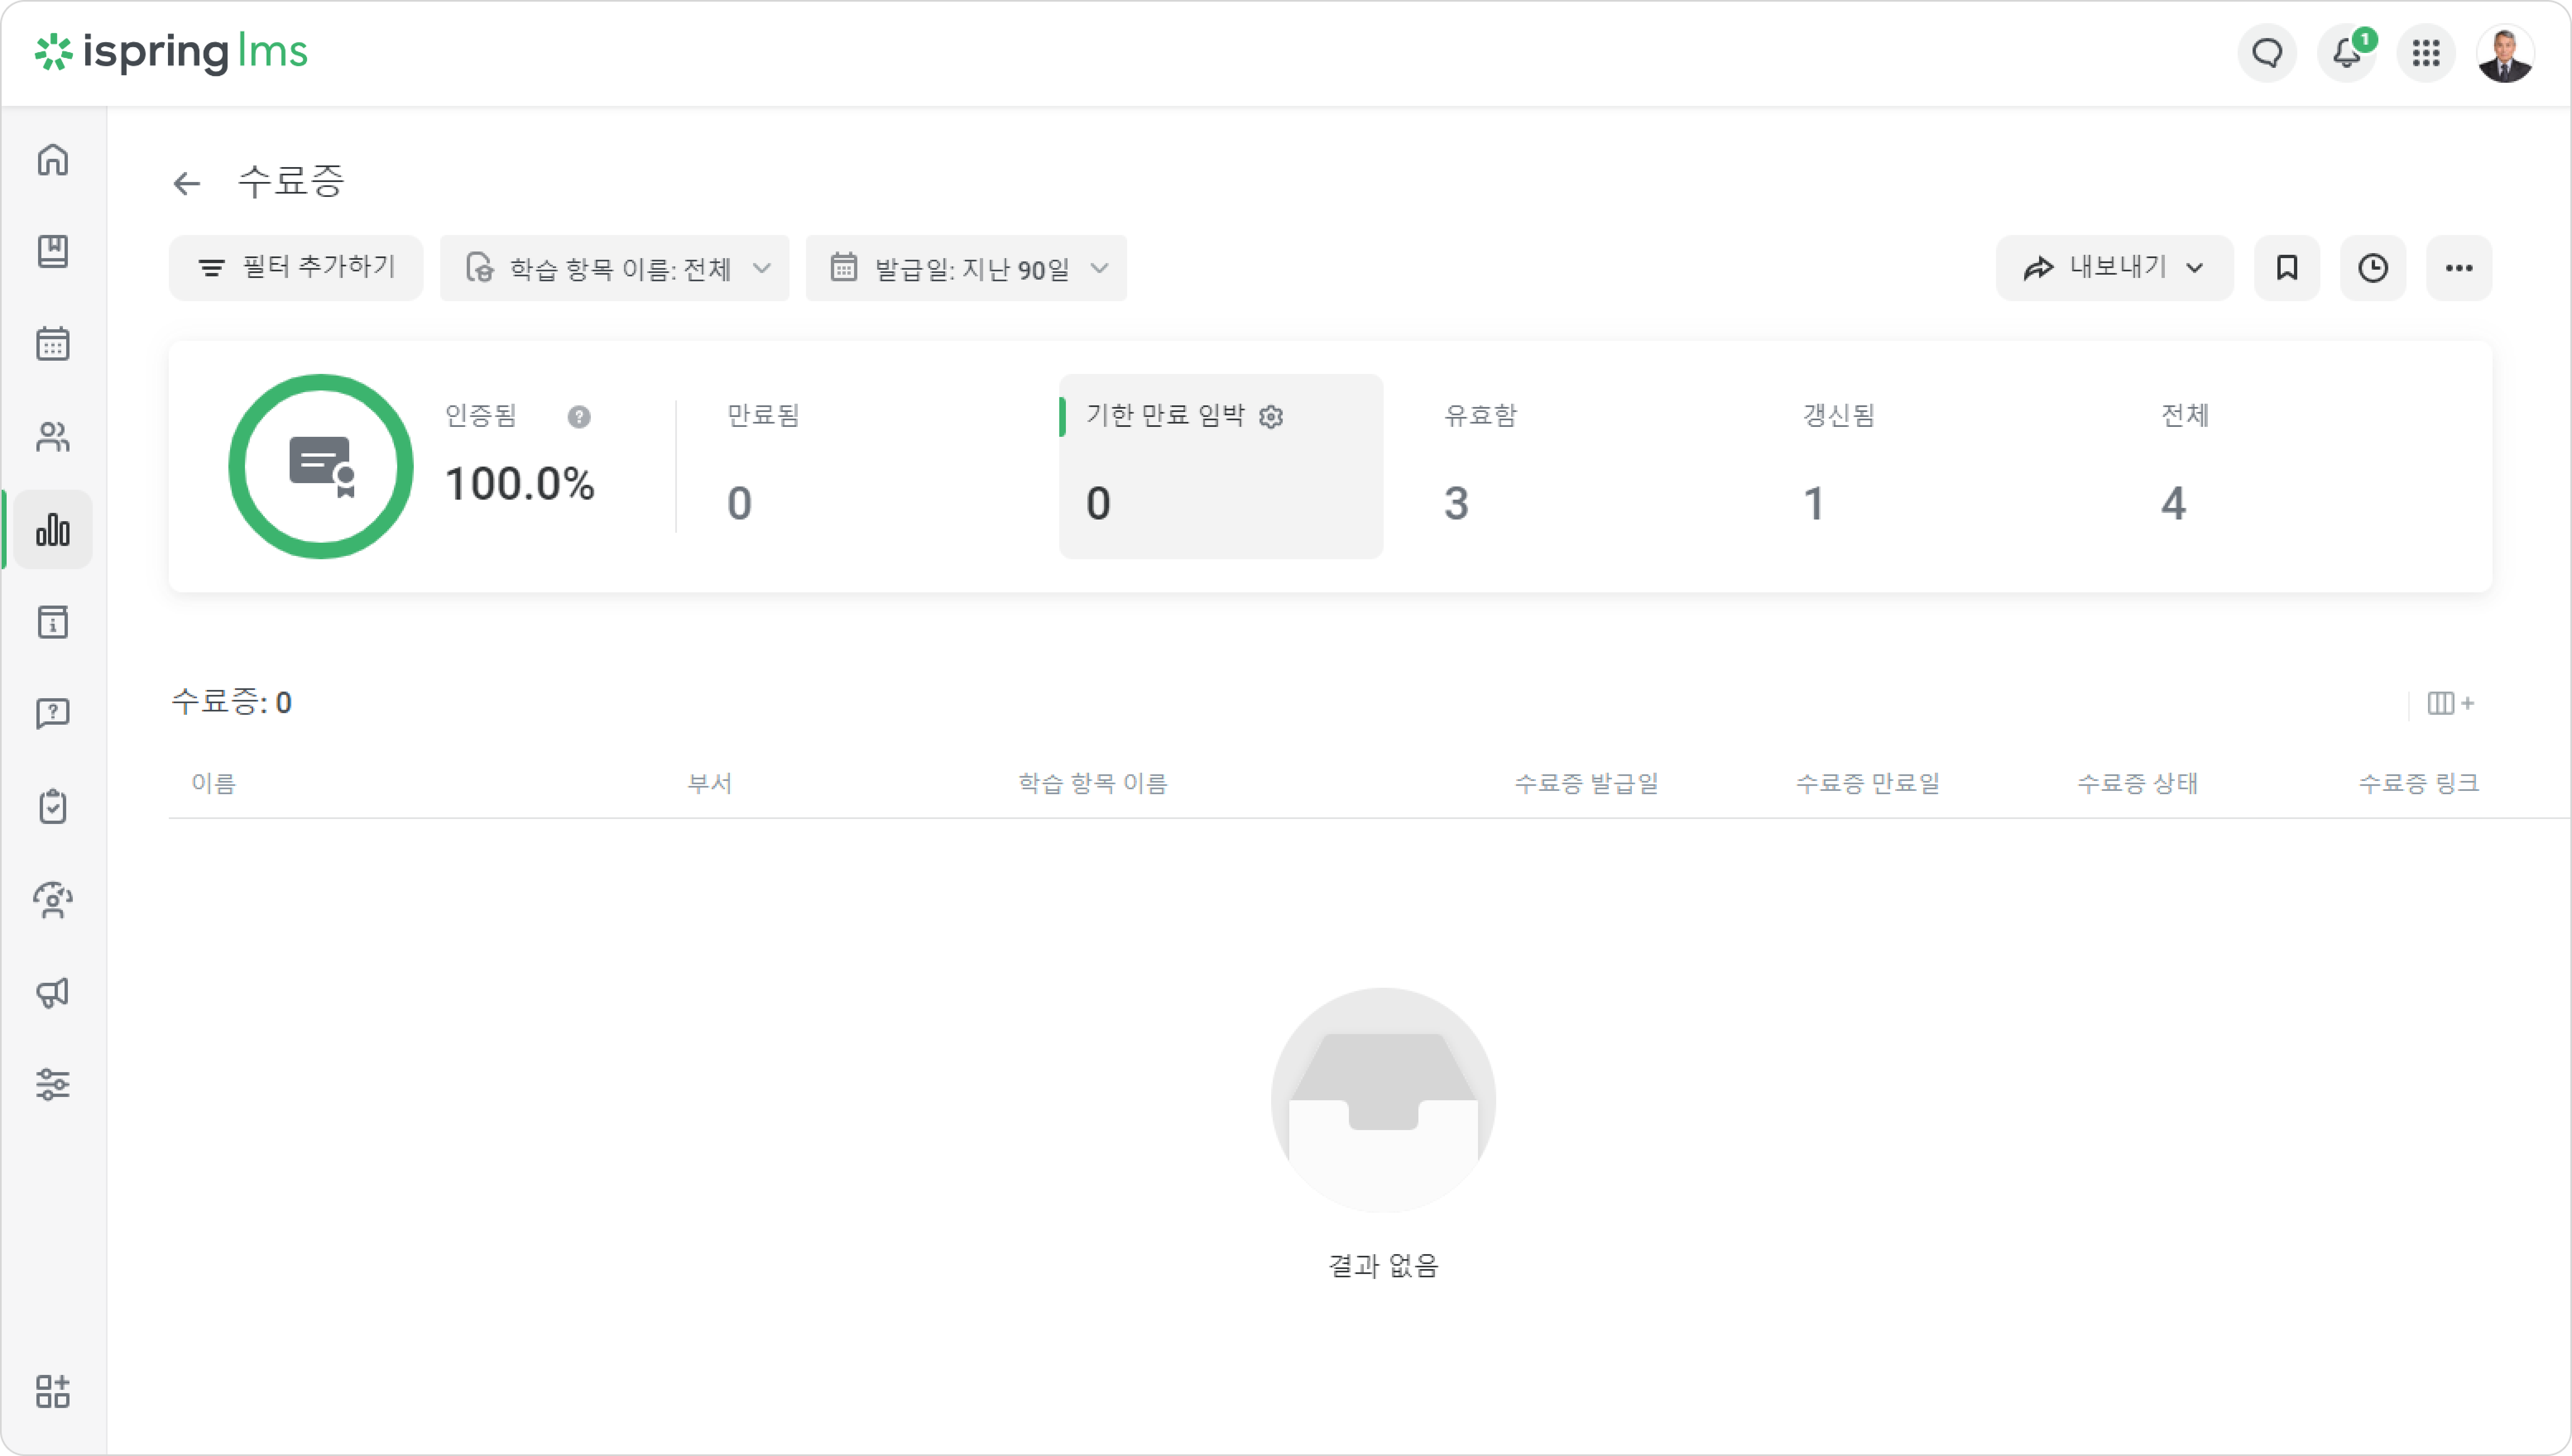
Task: Click the 수료증 만료일 column header
Action: coord(1868,783)
